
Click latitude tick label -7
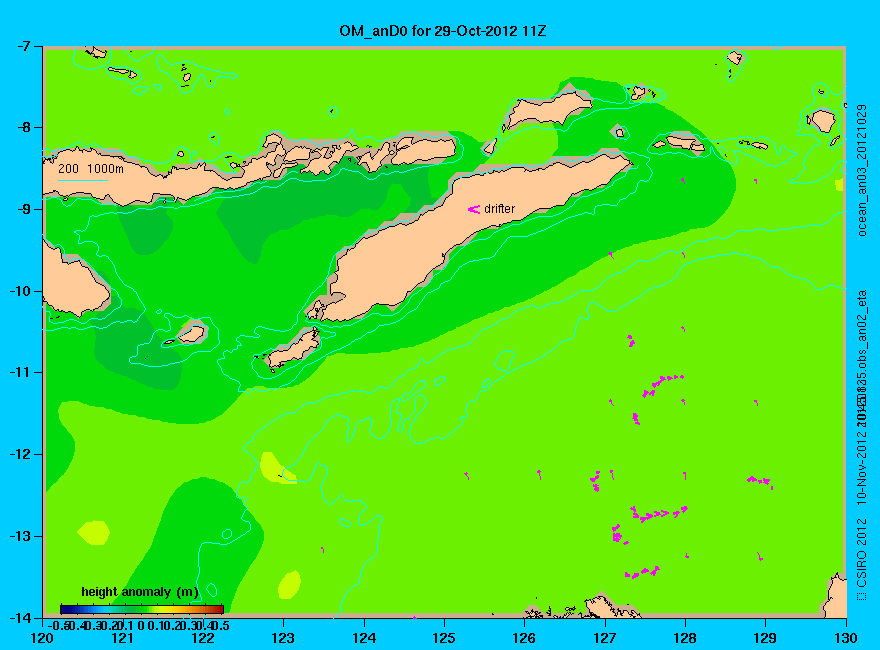click(24, 46)
